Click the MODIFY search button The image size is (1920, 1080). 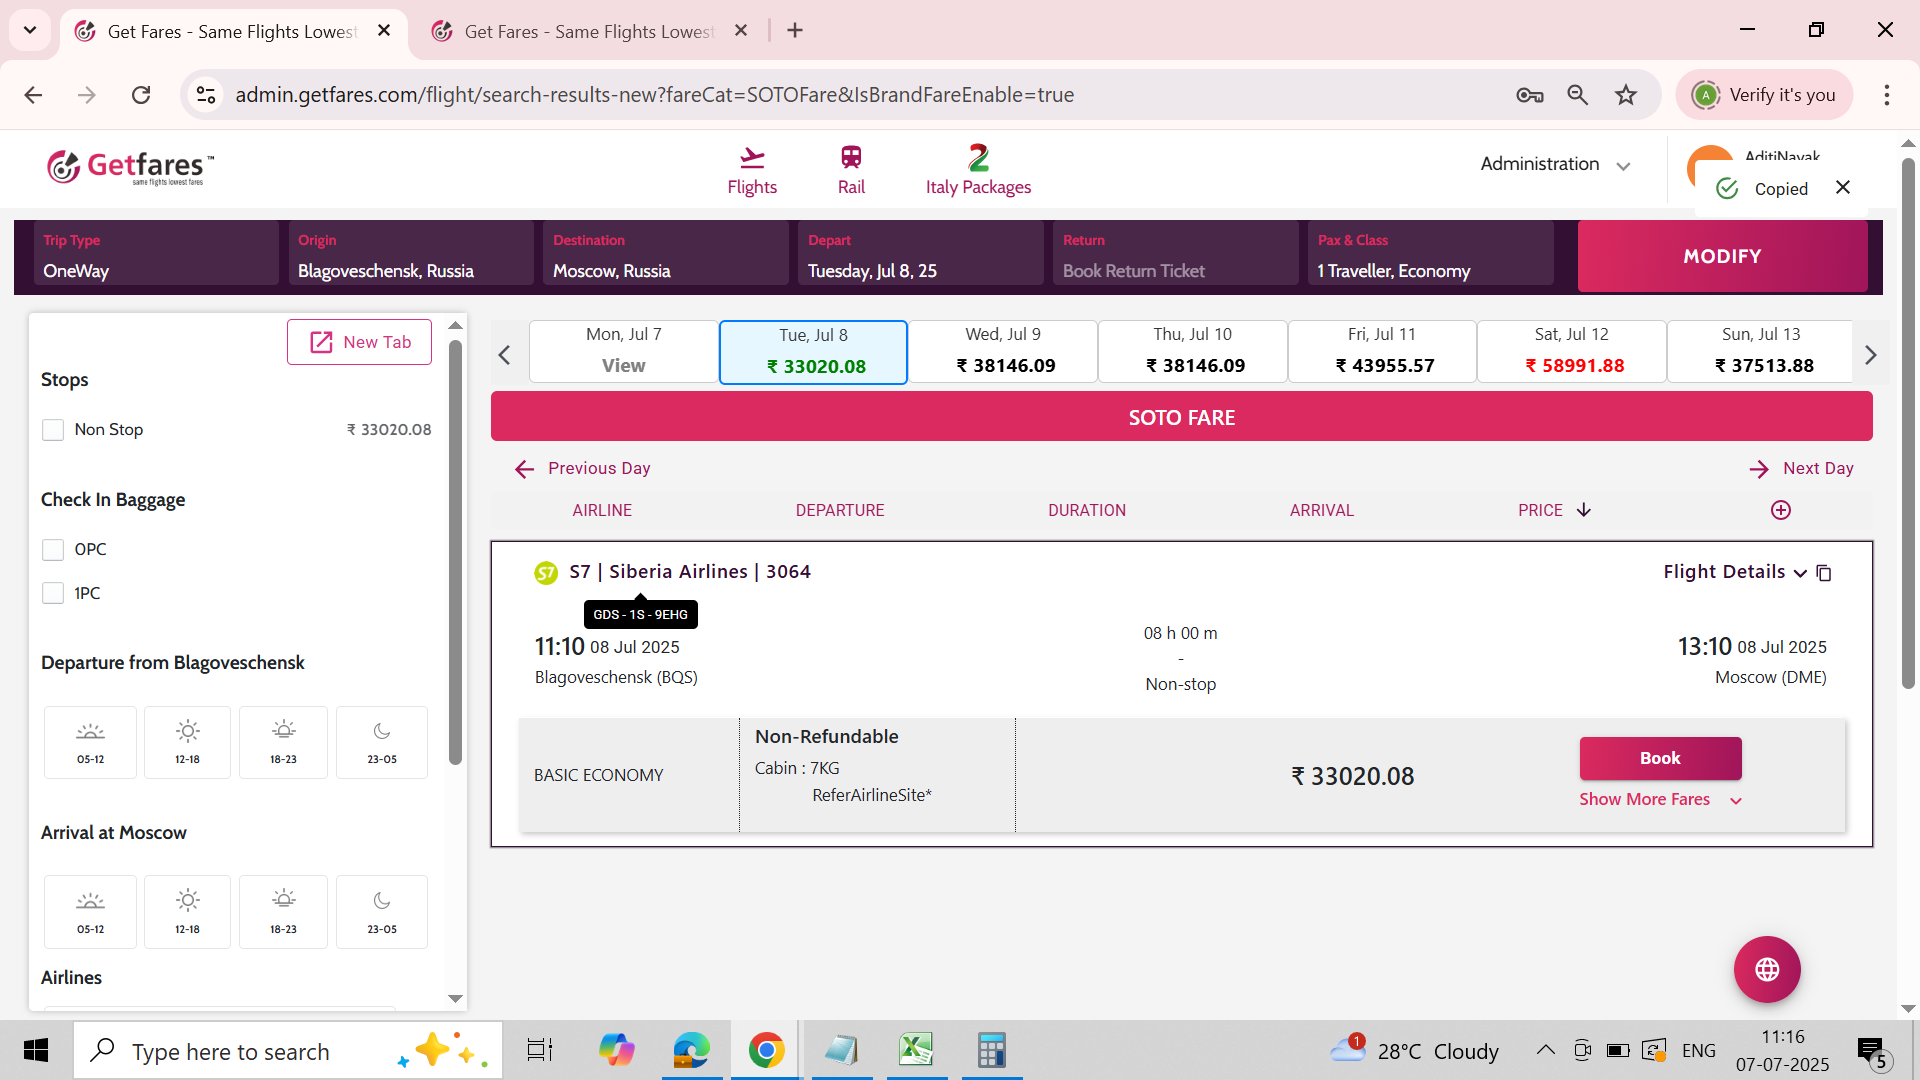1721,256
